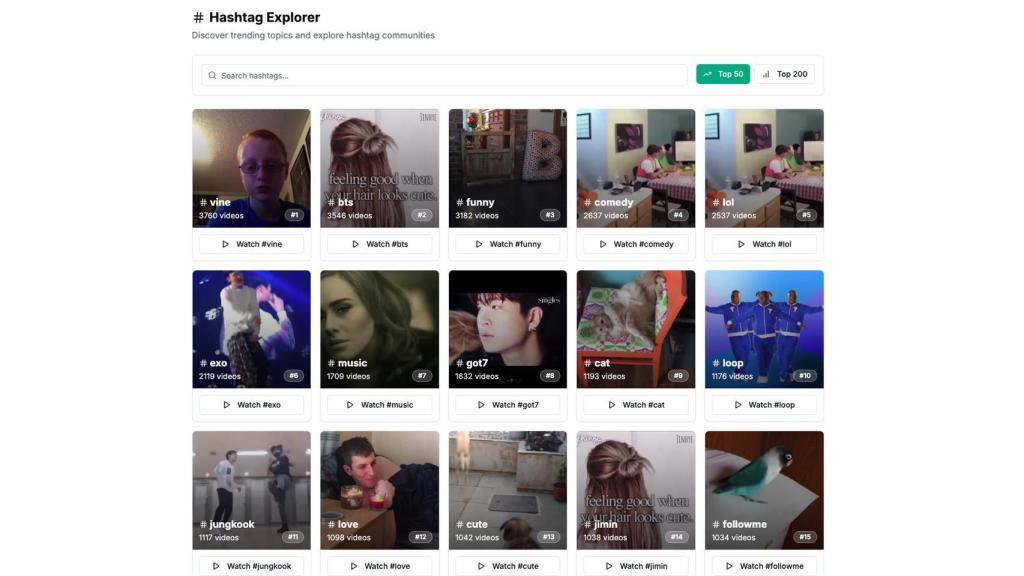
Task: Open the #lol hashtag thumbnail
Action: [x=764, y=168]
